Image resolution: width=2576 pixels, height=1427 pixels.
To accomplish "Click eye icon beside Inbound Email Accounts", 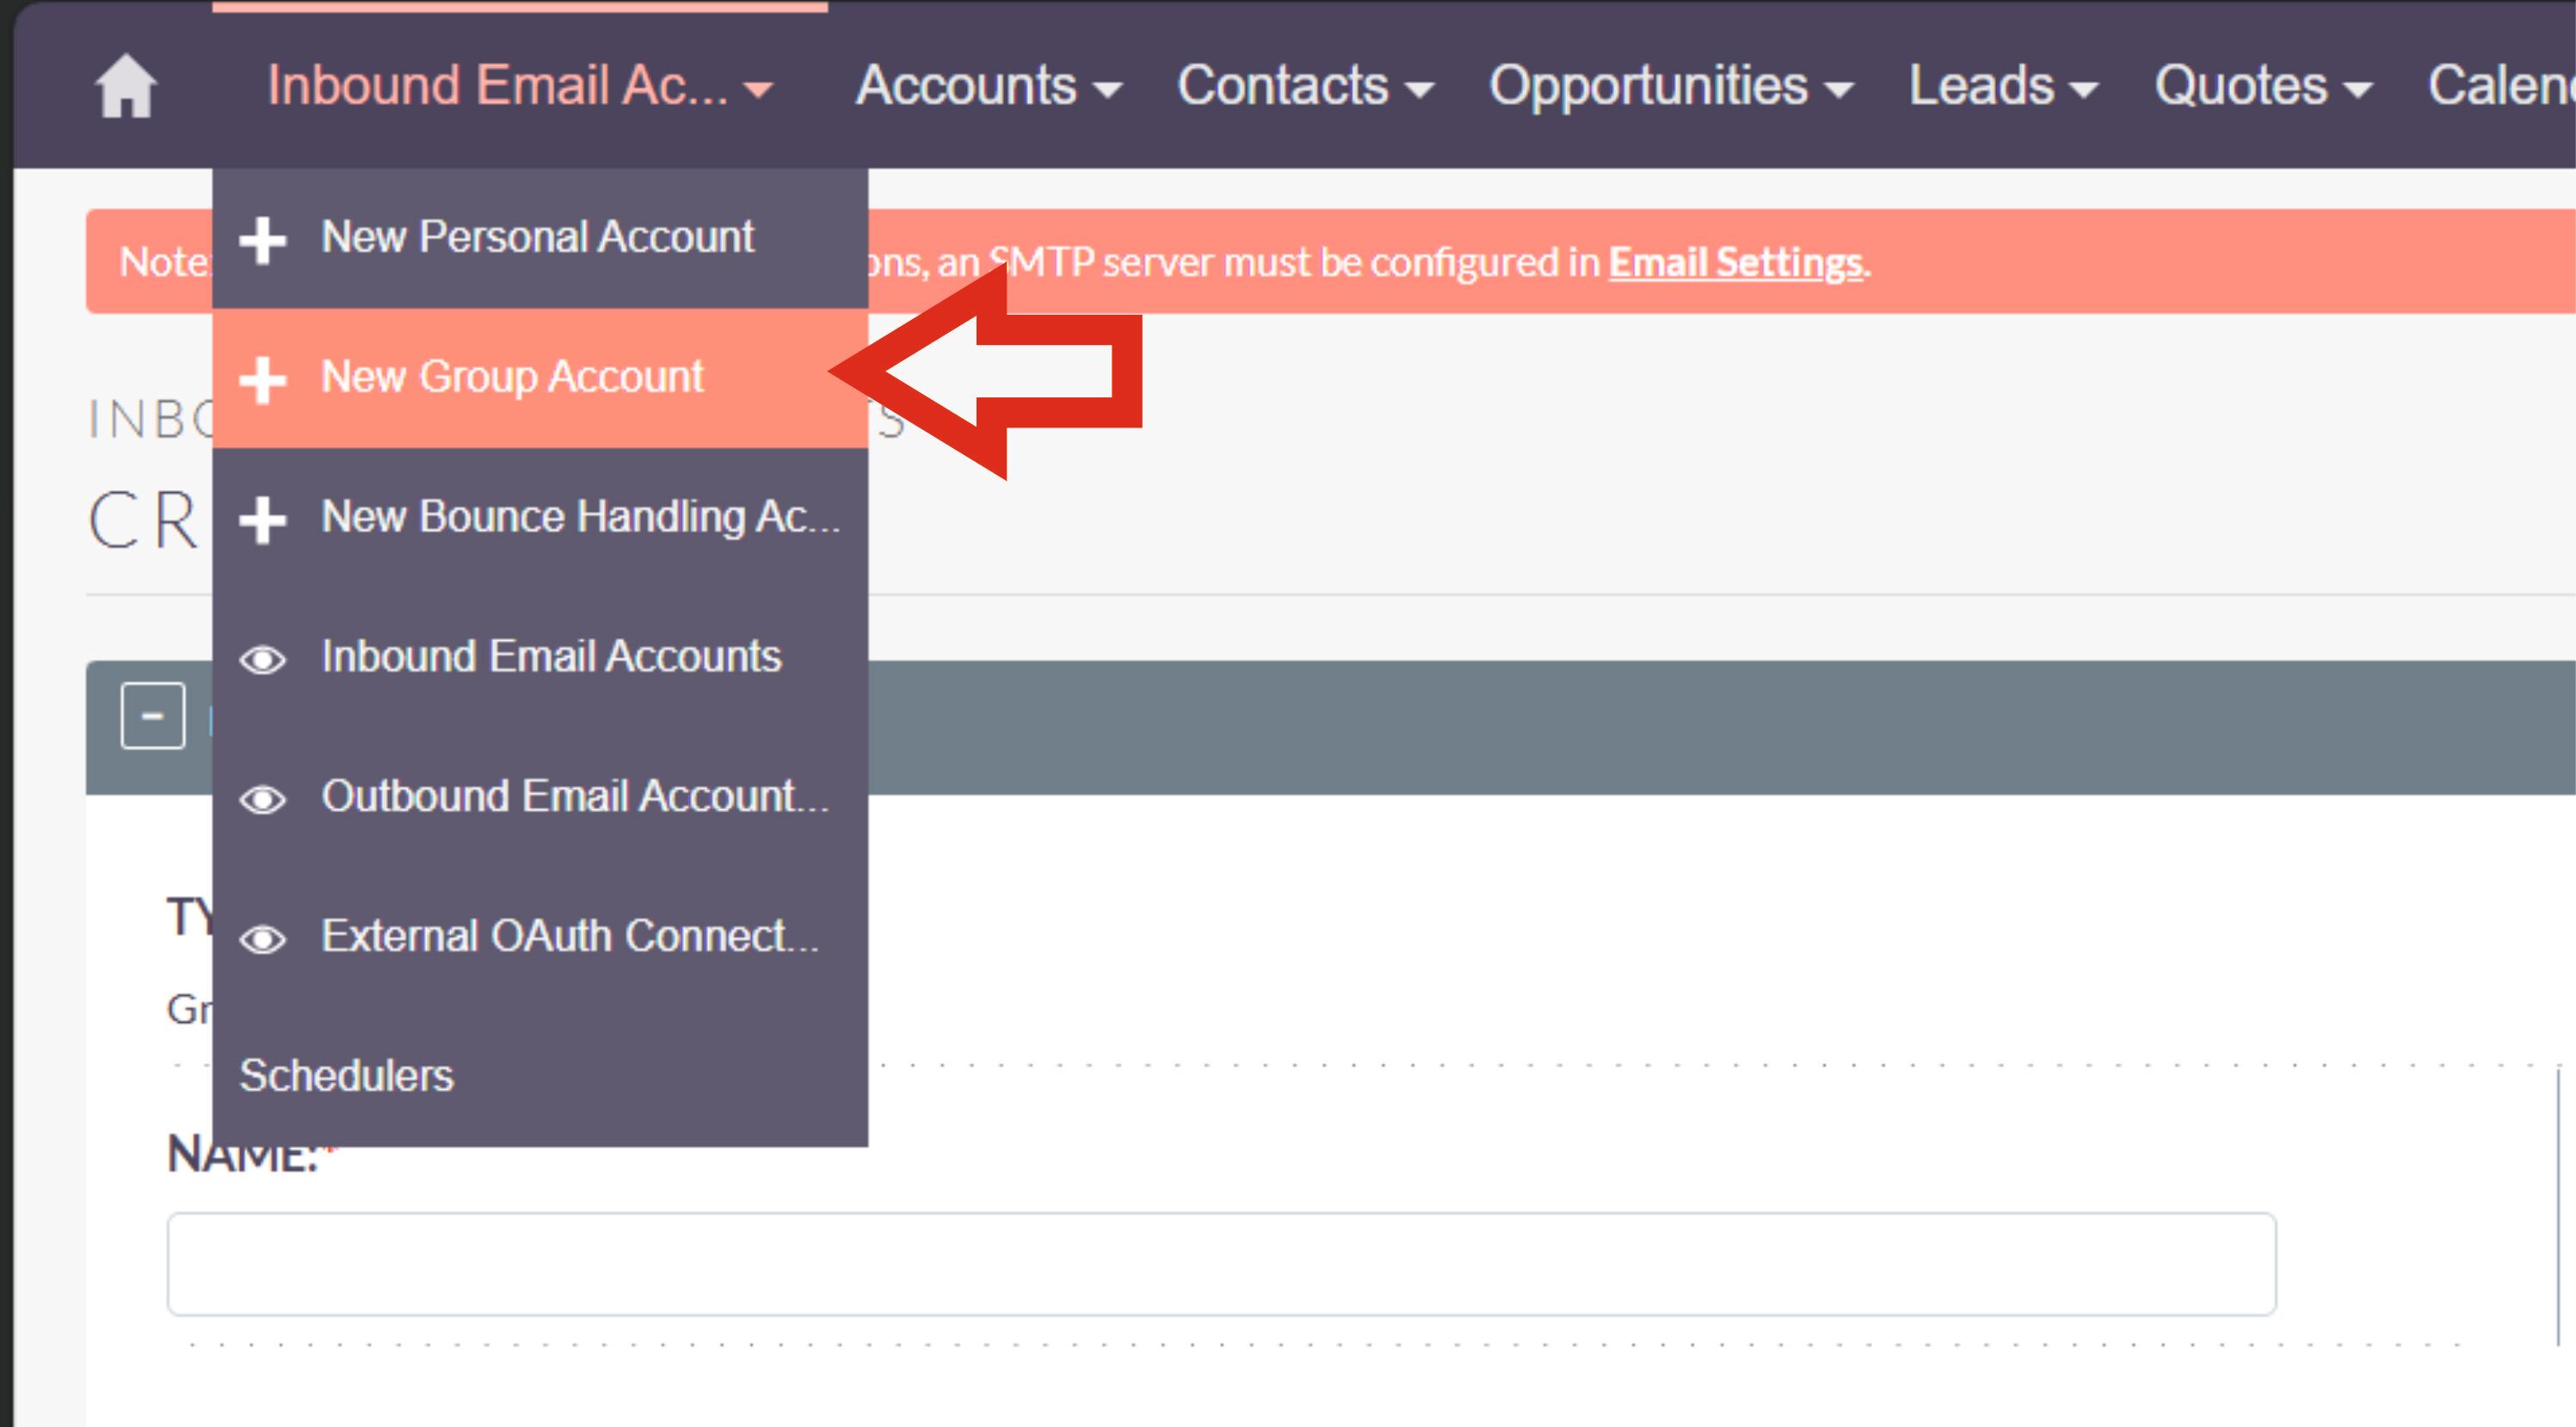I will point(263,660).
